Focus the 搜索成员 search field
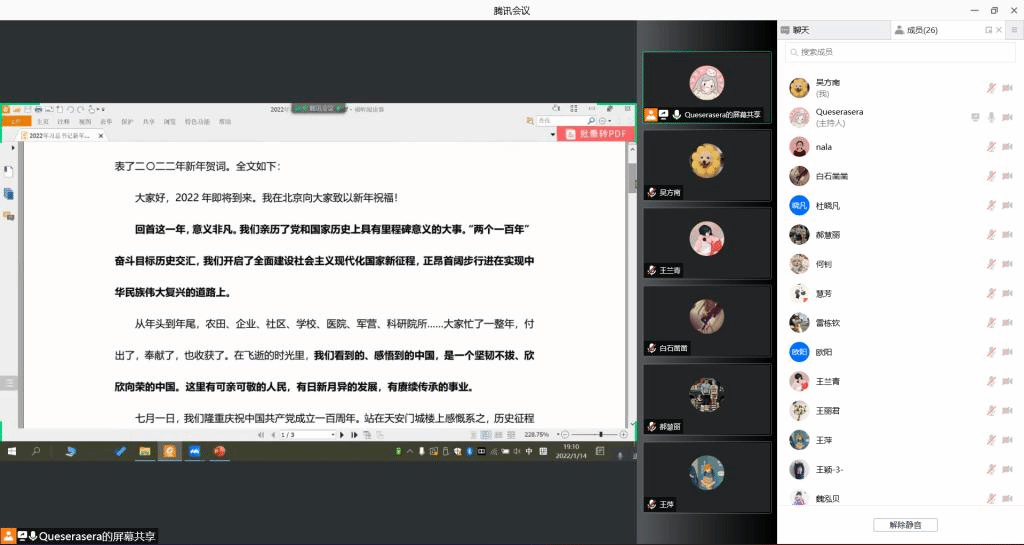1024x545 pixels. 900,52
